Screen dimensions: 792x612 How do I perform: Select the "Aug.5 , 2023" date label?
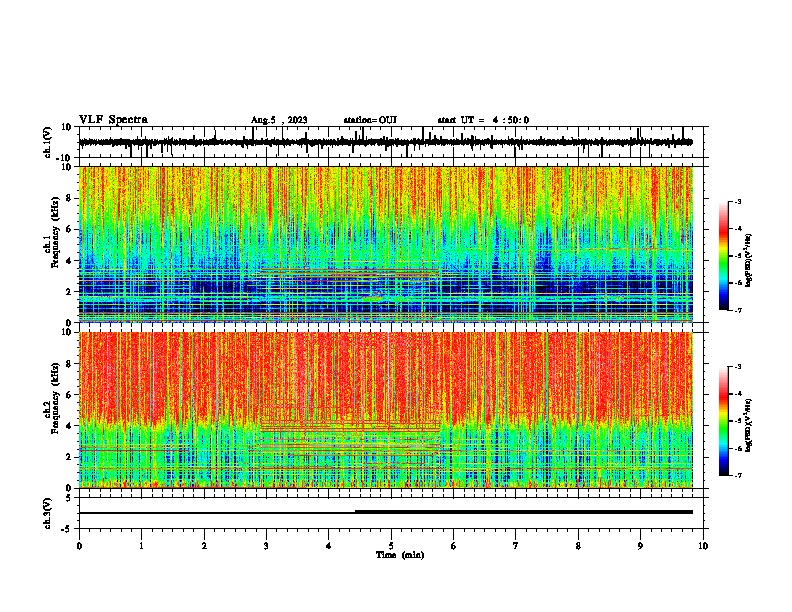click(279, 120)
